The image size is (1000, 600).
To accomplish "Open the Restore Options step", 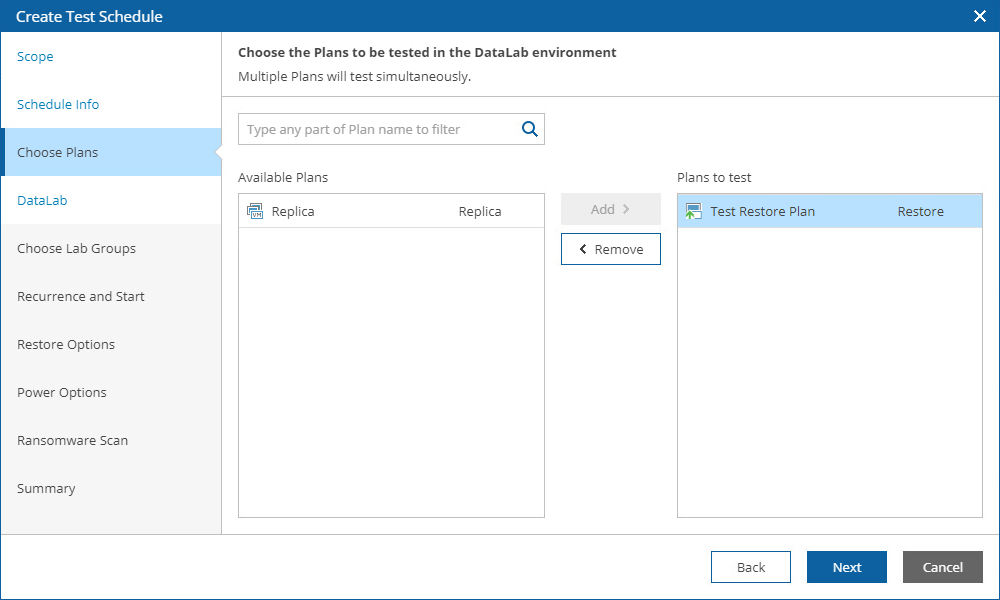I will (66, 345).
